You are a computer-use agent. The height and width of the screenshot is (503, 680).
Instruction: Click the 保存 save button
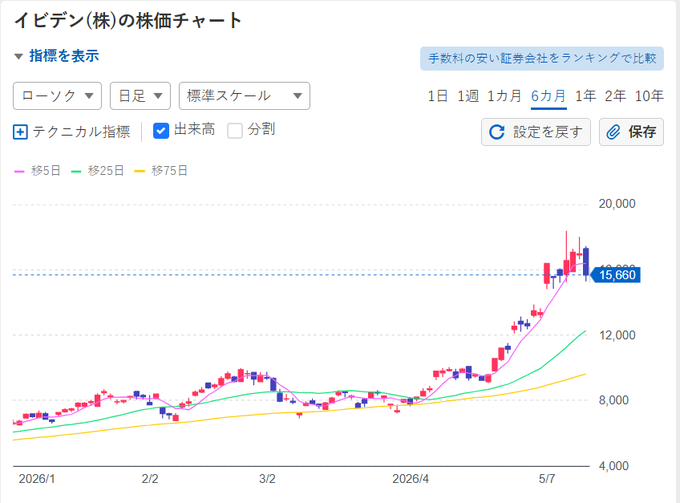631,132
